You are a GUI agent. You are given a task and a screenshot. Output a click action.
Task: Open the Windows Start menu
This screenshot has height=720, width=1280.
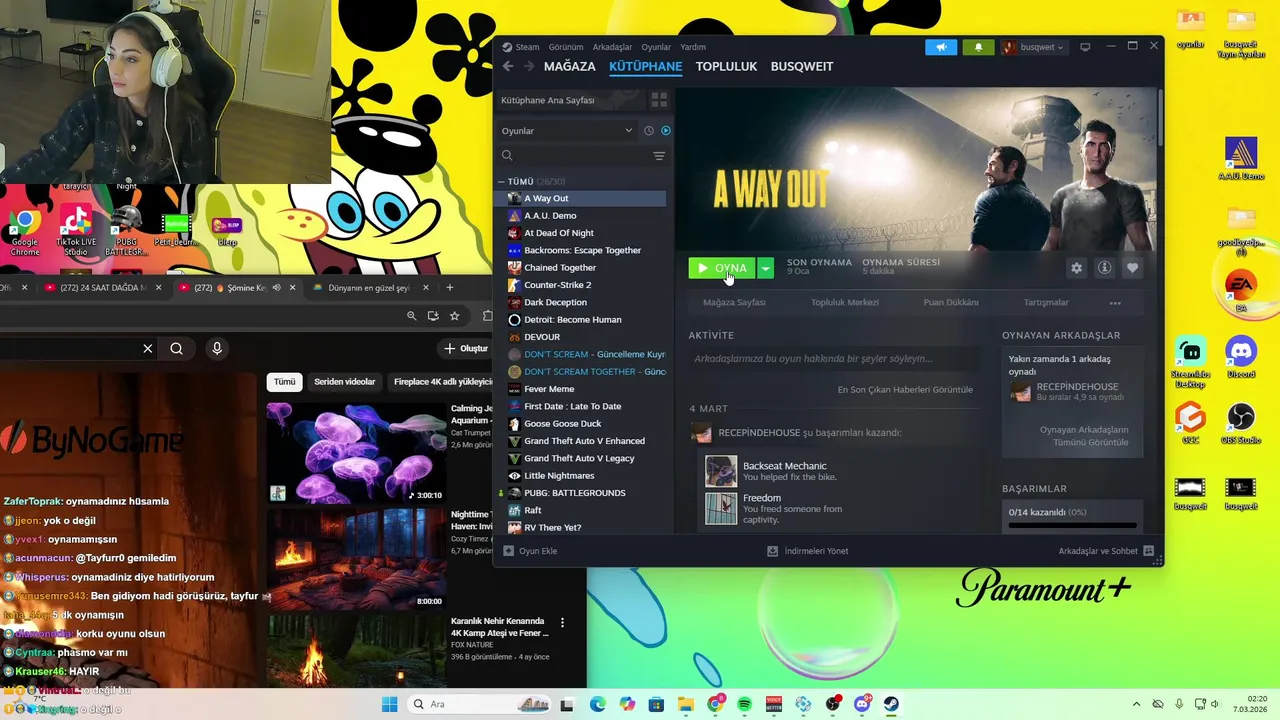[389, 704]
